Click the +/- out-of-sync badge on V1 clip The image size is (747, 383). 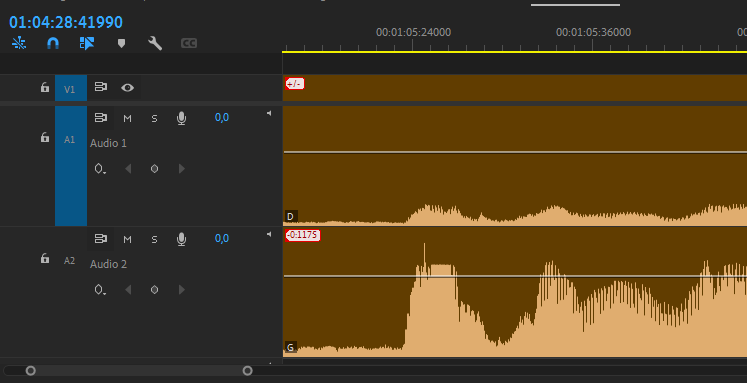pos(294,84)
